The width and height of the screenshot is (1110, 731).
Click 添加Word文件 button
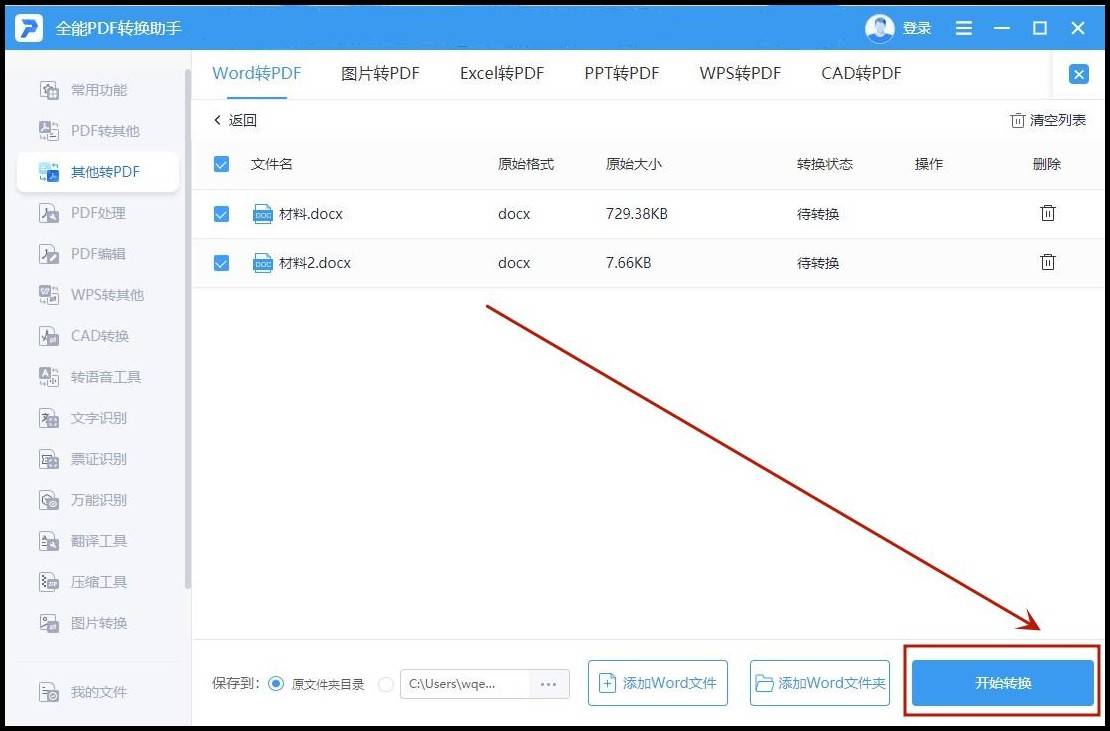click(658, 683)
